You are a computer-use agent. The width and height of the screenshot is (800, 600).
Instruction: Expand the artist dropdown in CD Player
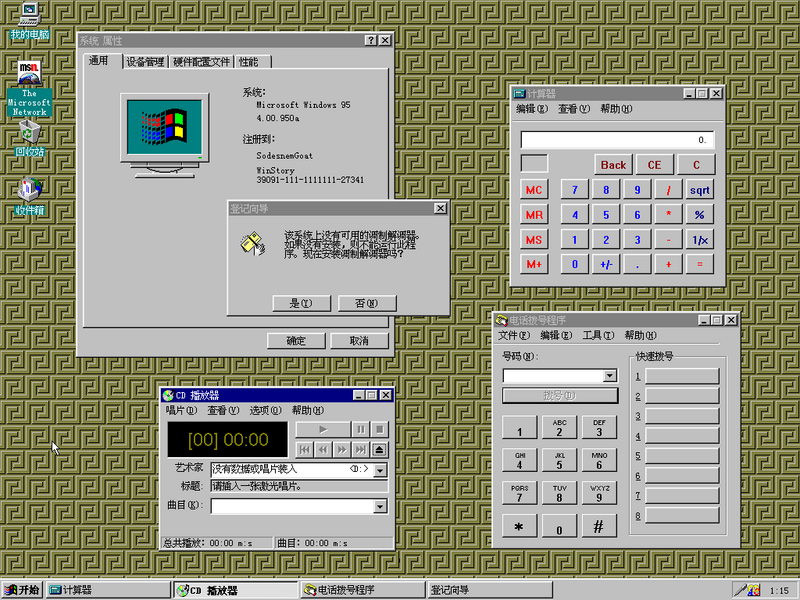click(380, 470)
